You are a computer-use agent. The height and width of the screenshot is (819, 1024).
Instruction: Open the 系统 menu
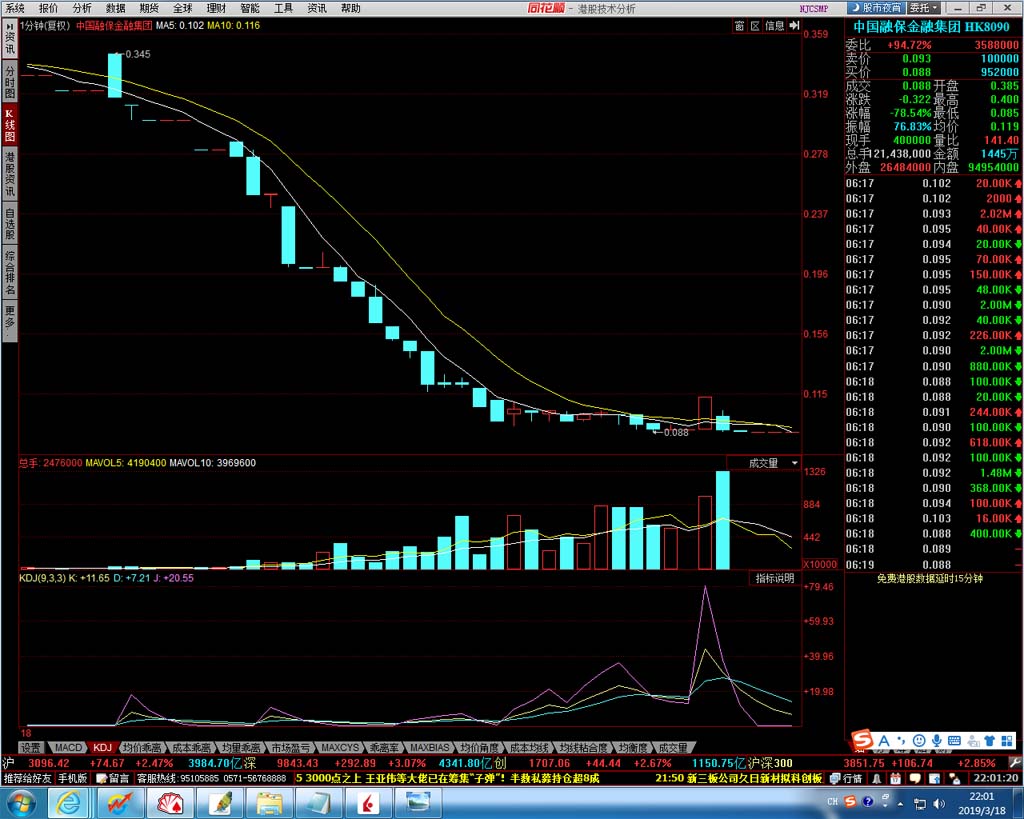tap(14, 8)
